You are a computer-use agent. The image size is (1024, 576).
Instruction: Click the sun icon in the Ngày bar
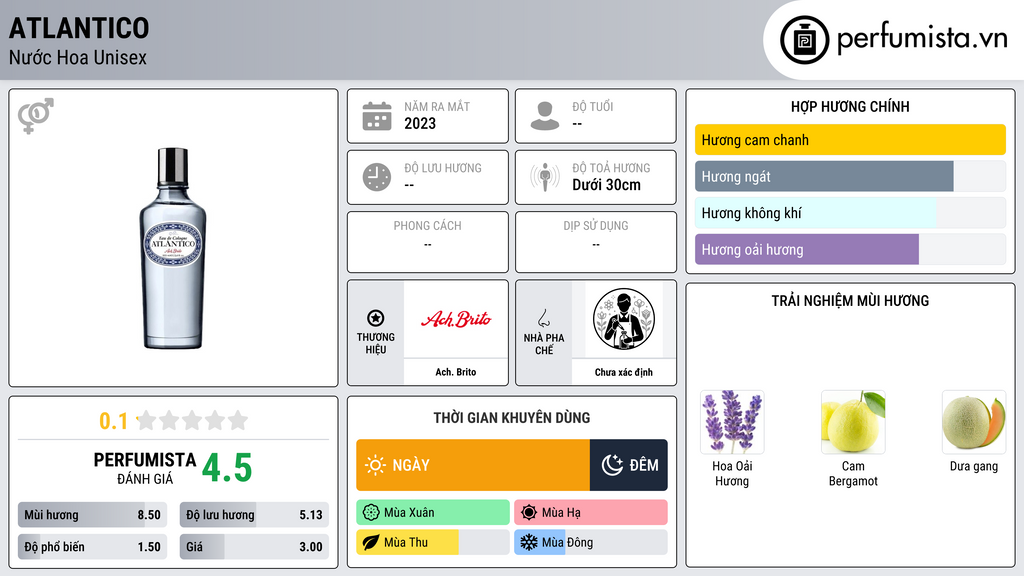coord(376,465)
